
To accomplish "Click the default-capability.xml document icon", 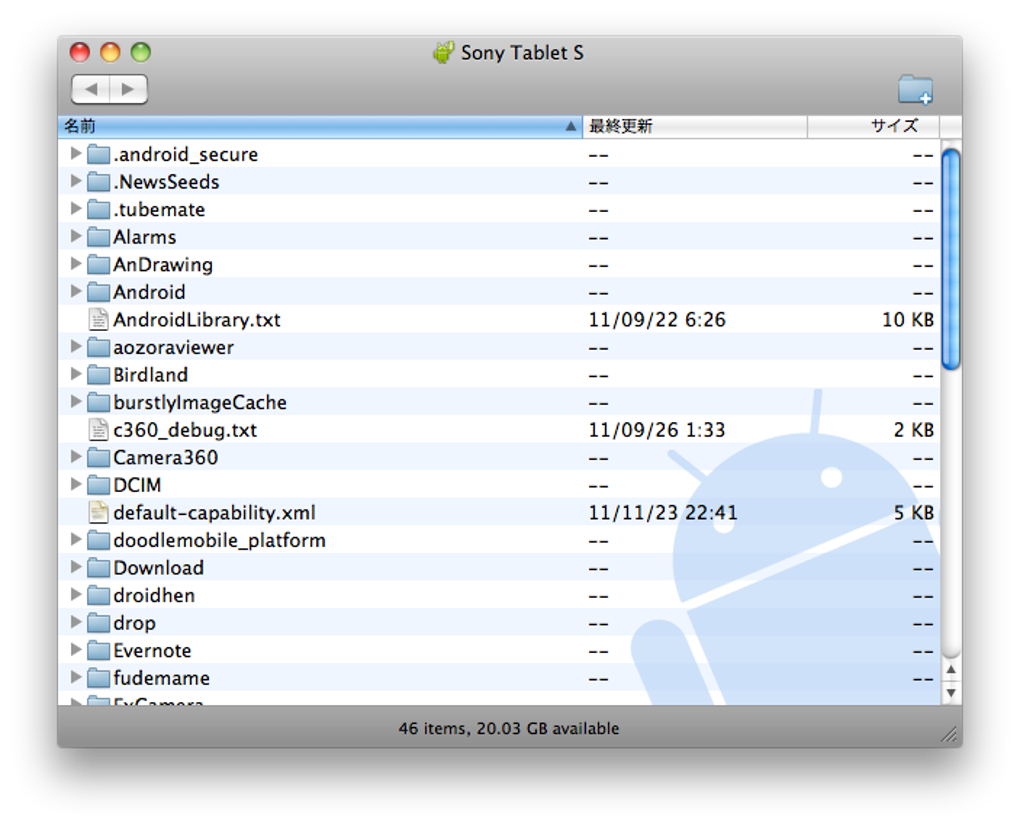I will click(98, 512).
